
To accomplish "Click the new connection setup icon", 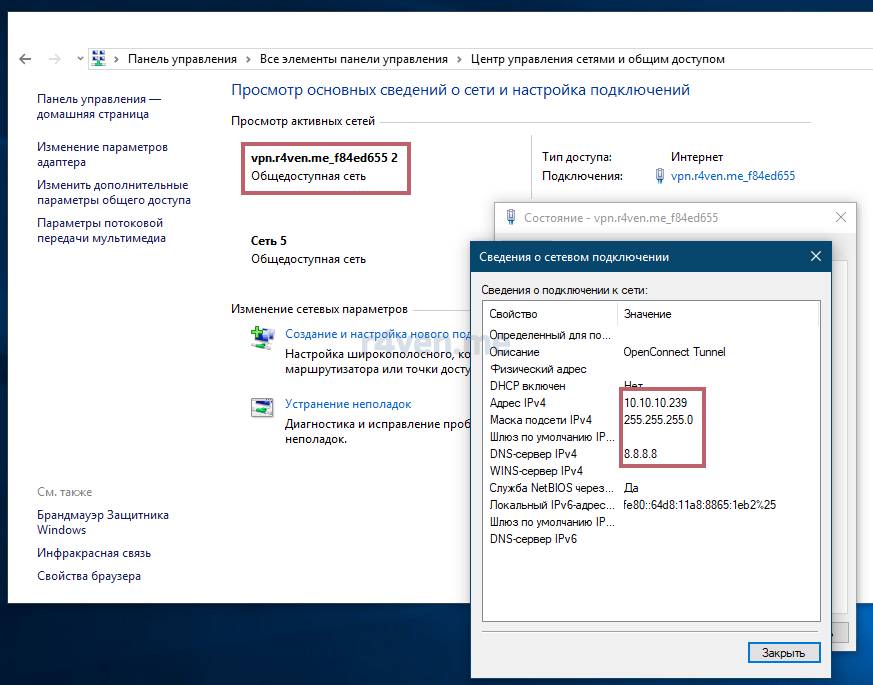I will coord(262,339).
